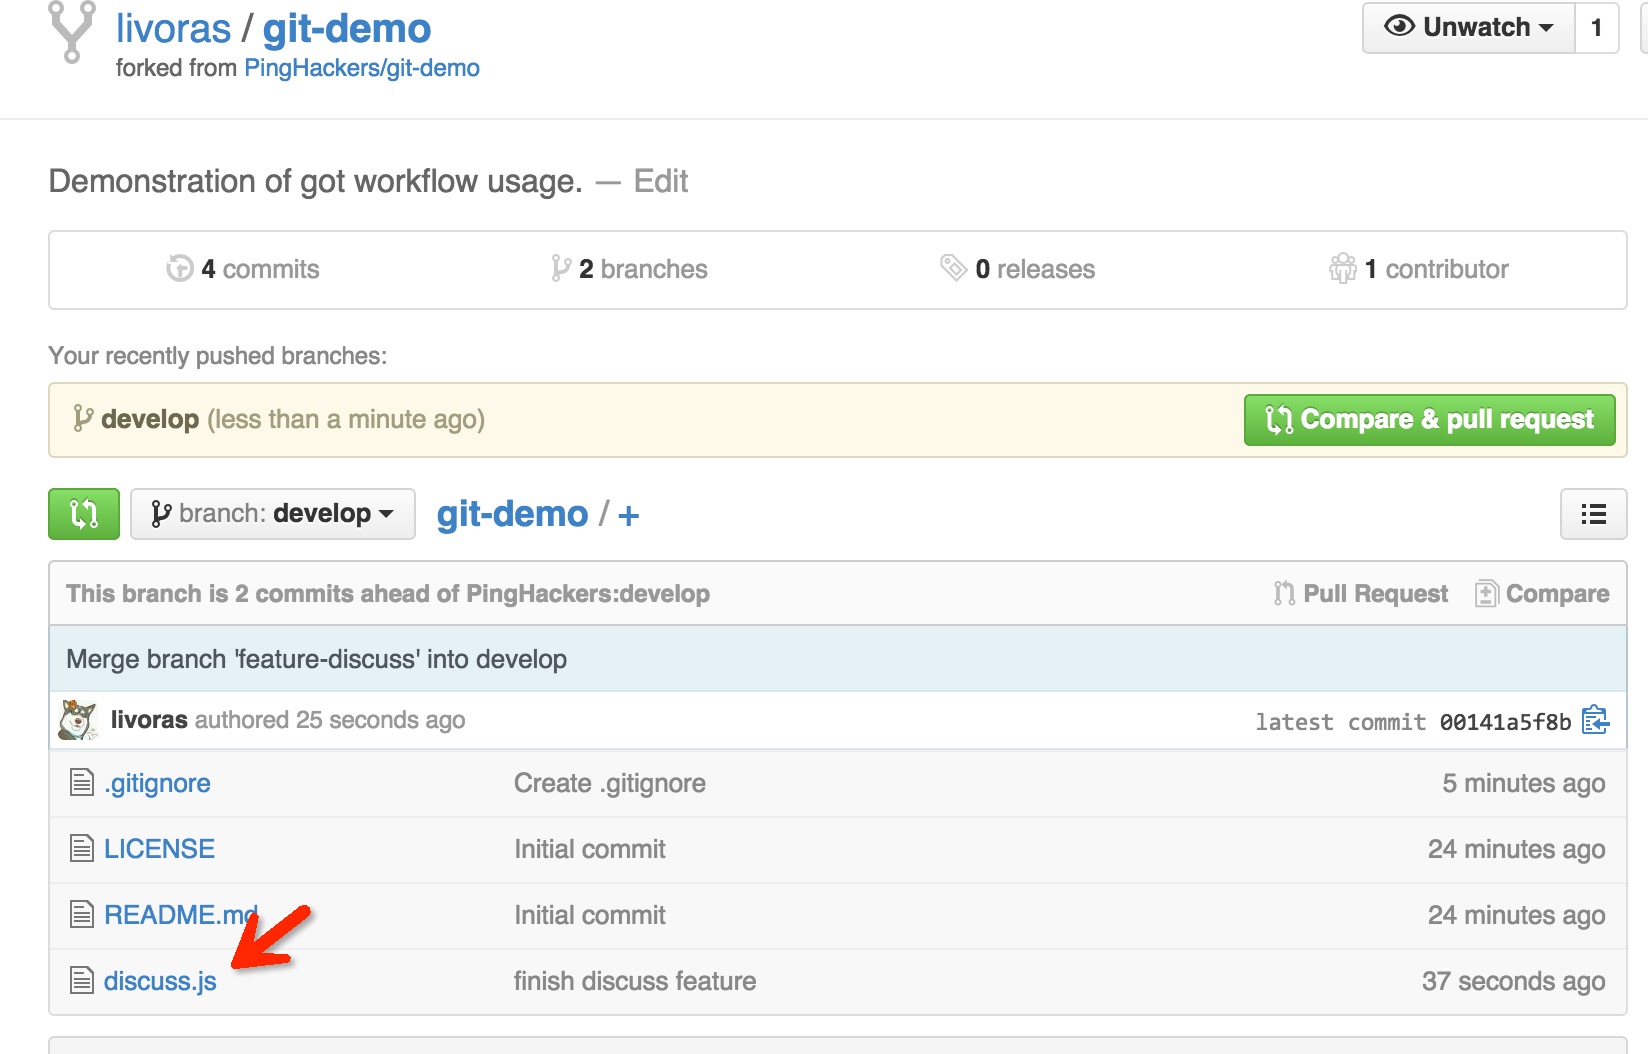Open the branch: develop dropdown selector
This screenshot has width=1648, height=1054.
(x=273, y=514)
